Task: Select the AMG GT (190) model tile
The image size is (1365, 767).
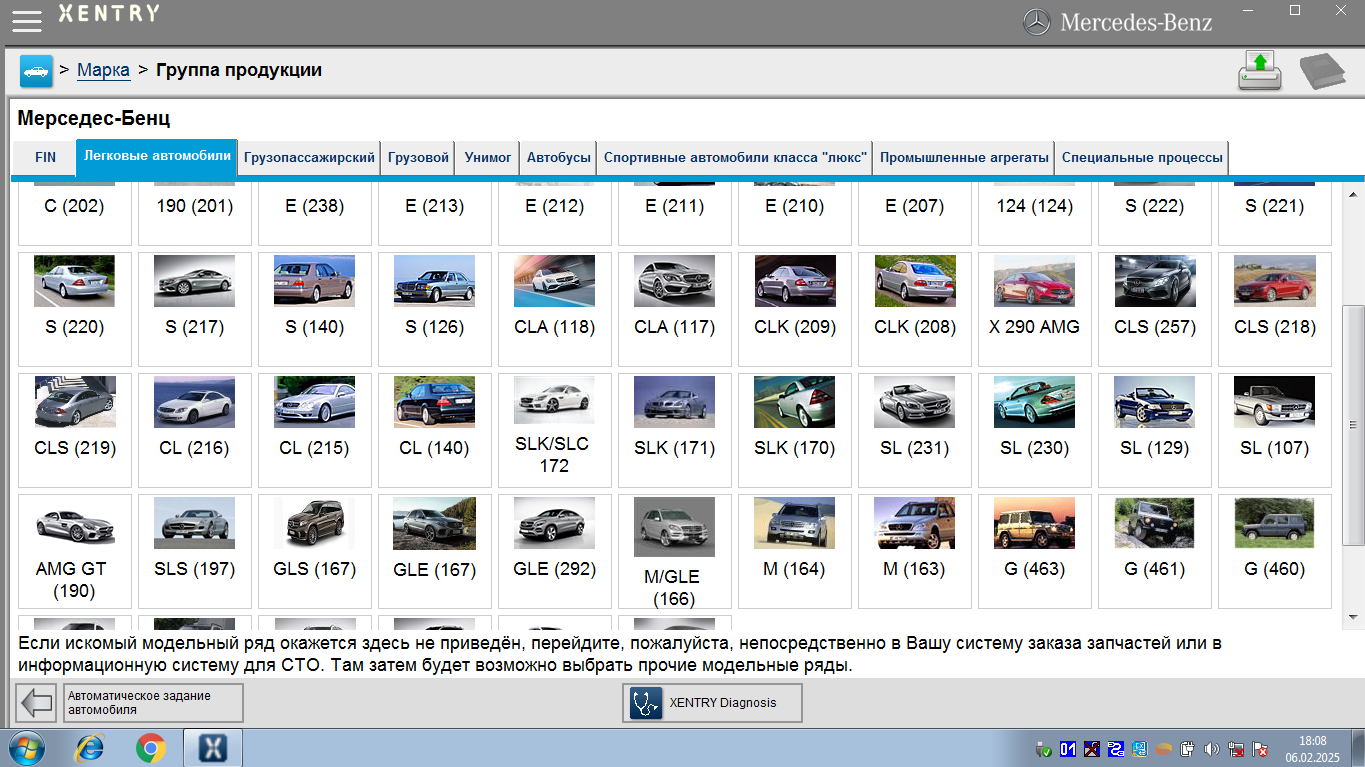Action: pyautogui.click(x=74, y=550)
